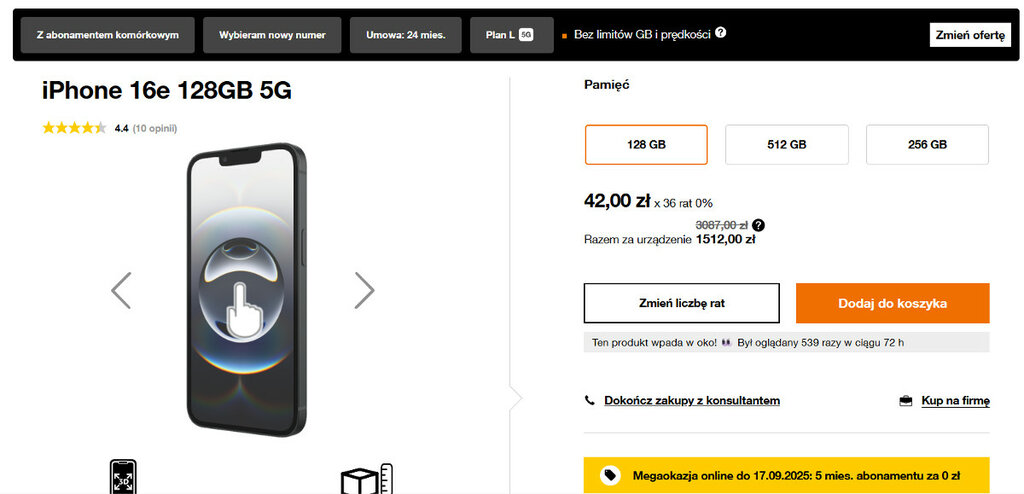Screen dimensions: 1024x494
Task: Click the 3D phone view icon
Action: pos(123,477)
